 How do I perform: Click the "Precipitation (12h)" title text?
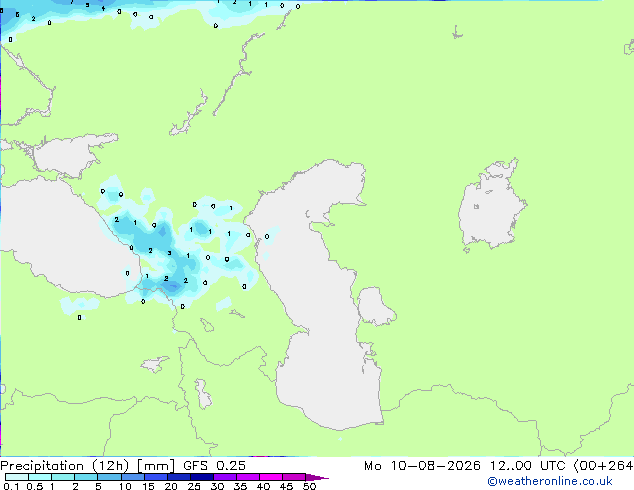click(x=65, y=466)
